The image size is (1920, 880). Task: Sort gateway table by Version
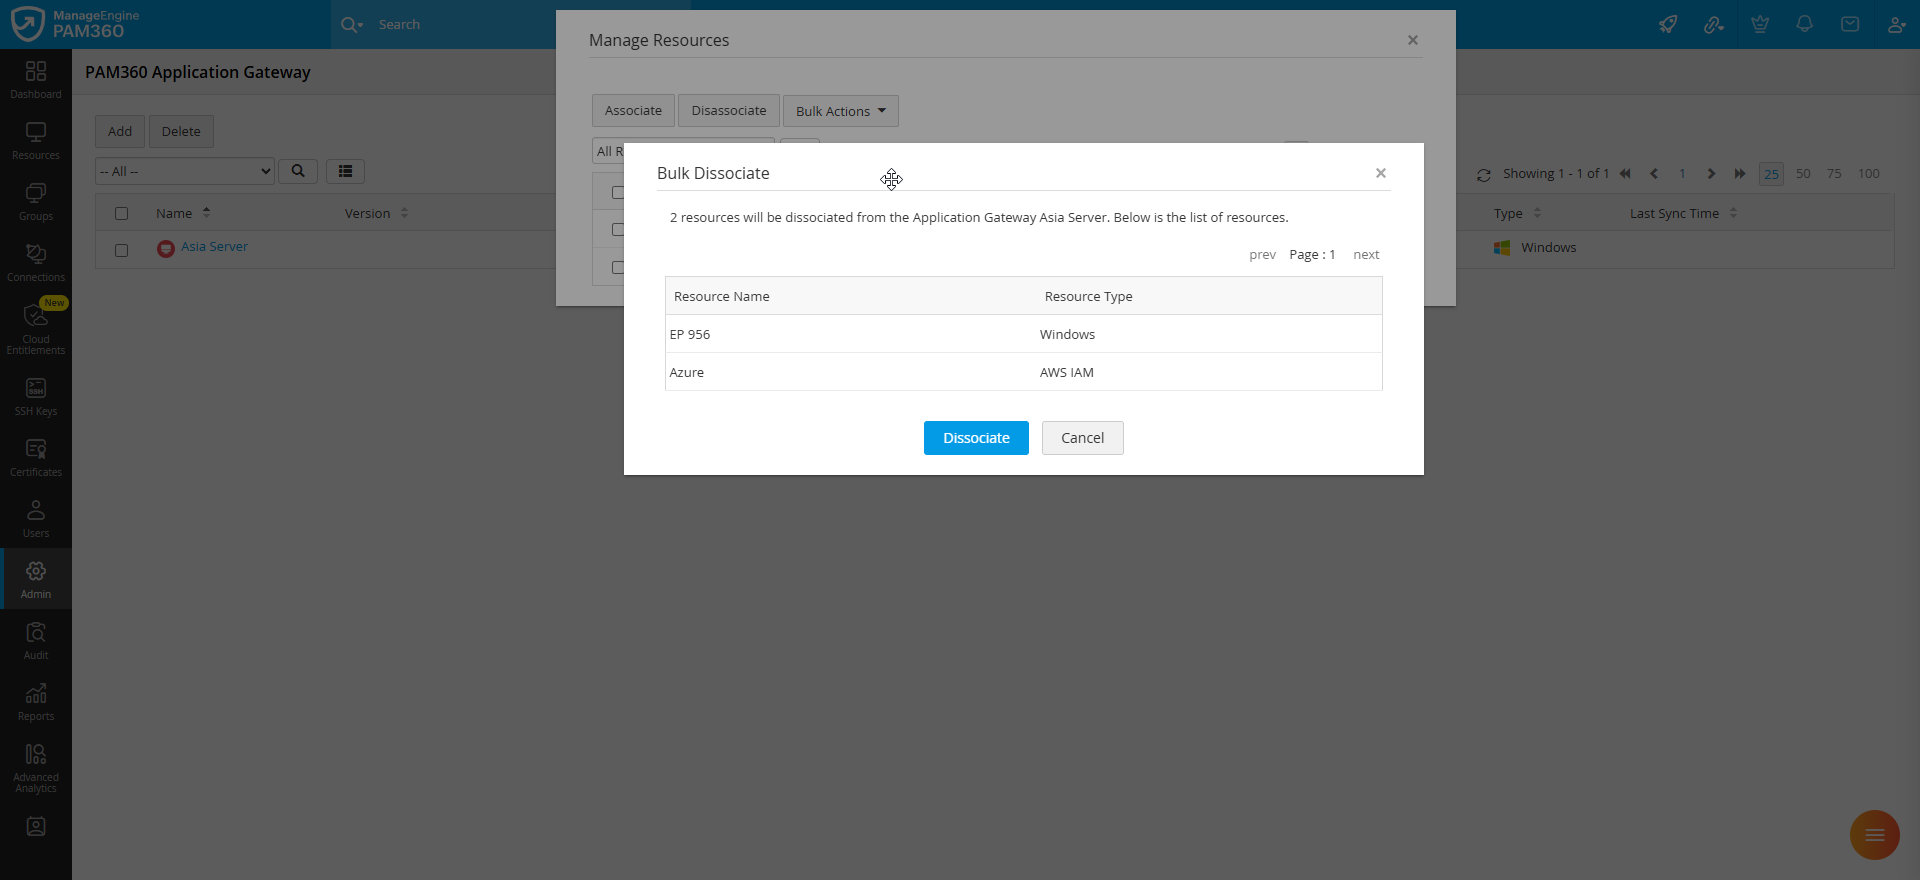(377, 213)
